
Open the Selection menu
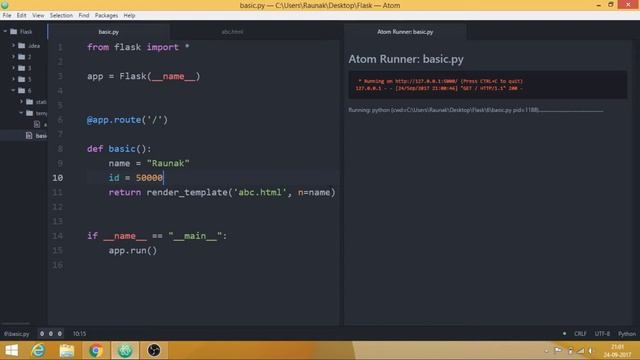click(x=61, y=15)
